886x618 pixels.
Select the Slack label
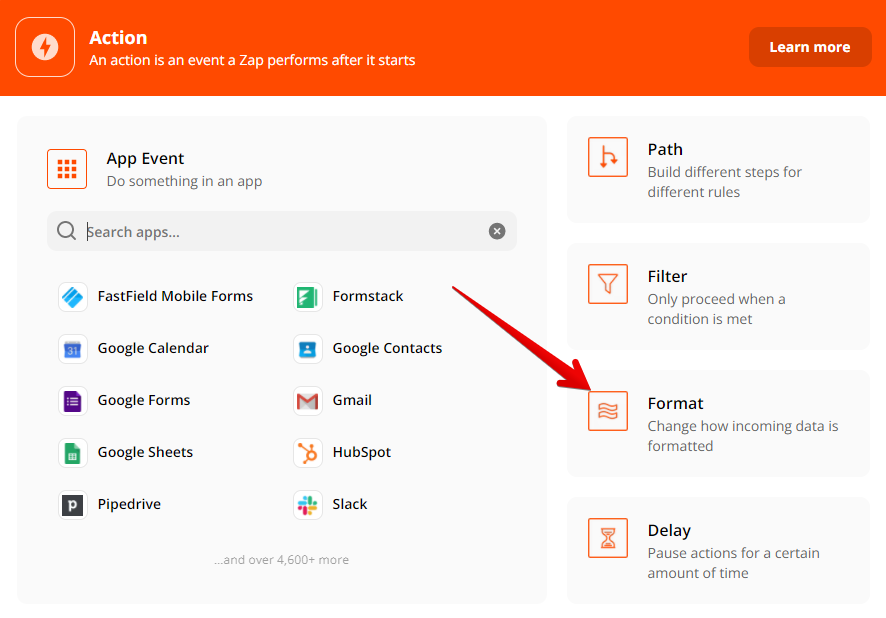[350, 504]
